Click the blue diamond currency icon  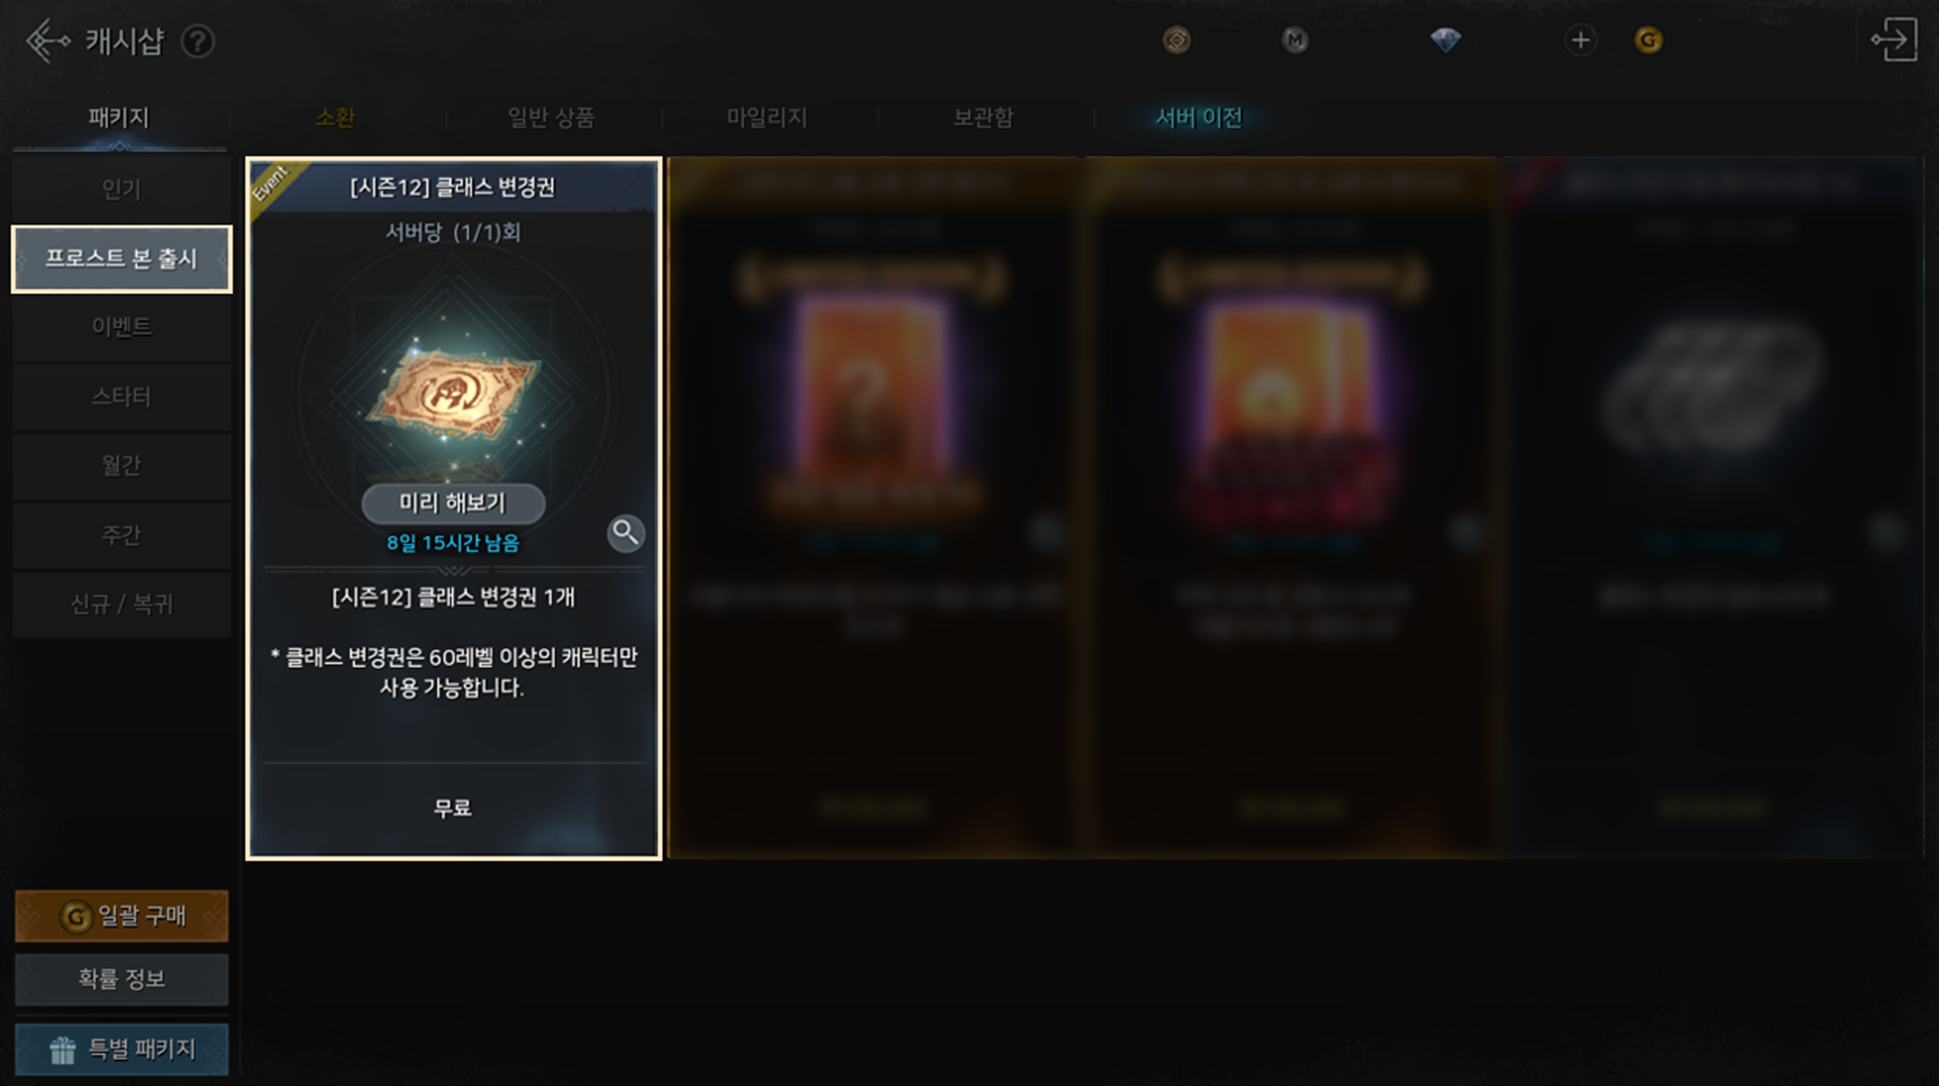pyautogui.click(x=1445, y=40)
